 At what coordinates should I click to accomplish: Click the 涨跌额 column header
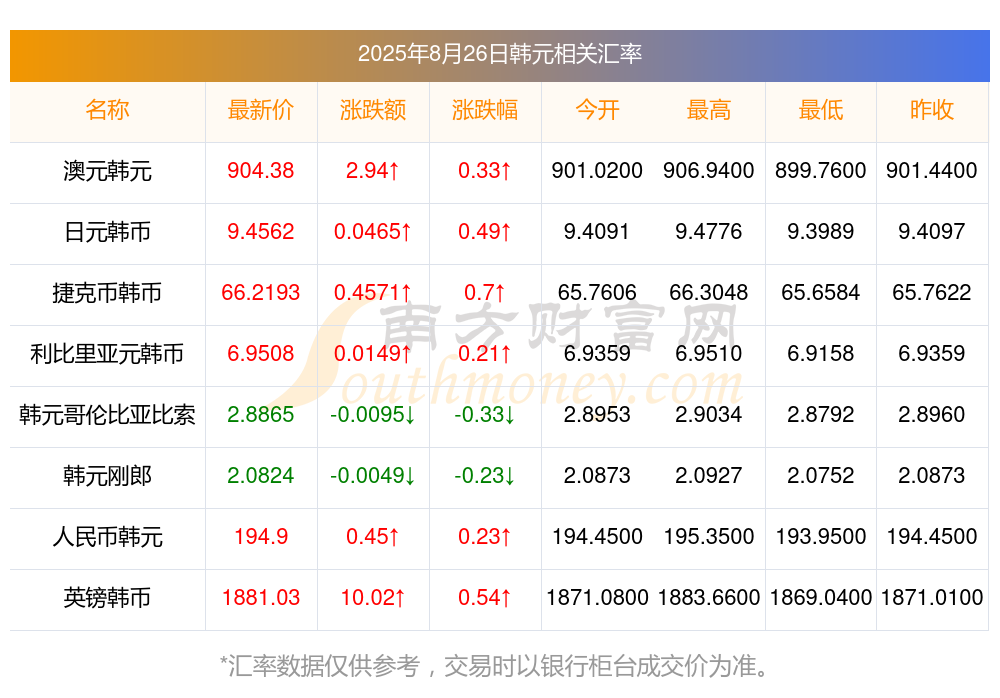click(373, 110)
